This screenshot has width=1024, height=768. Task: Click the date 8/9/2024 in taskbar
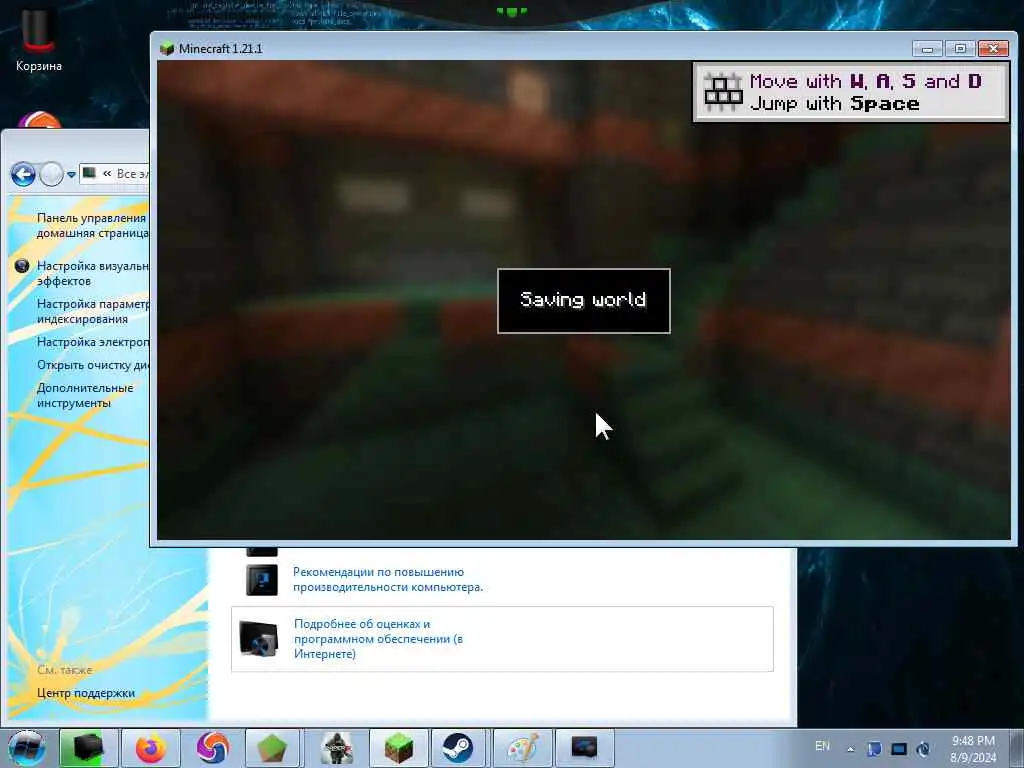973,758
